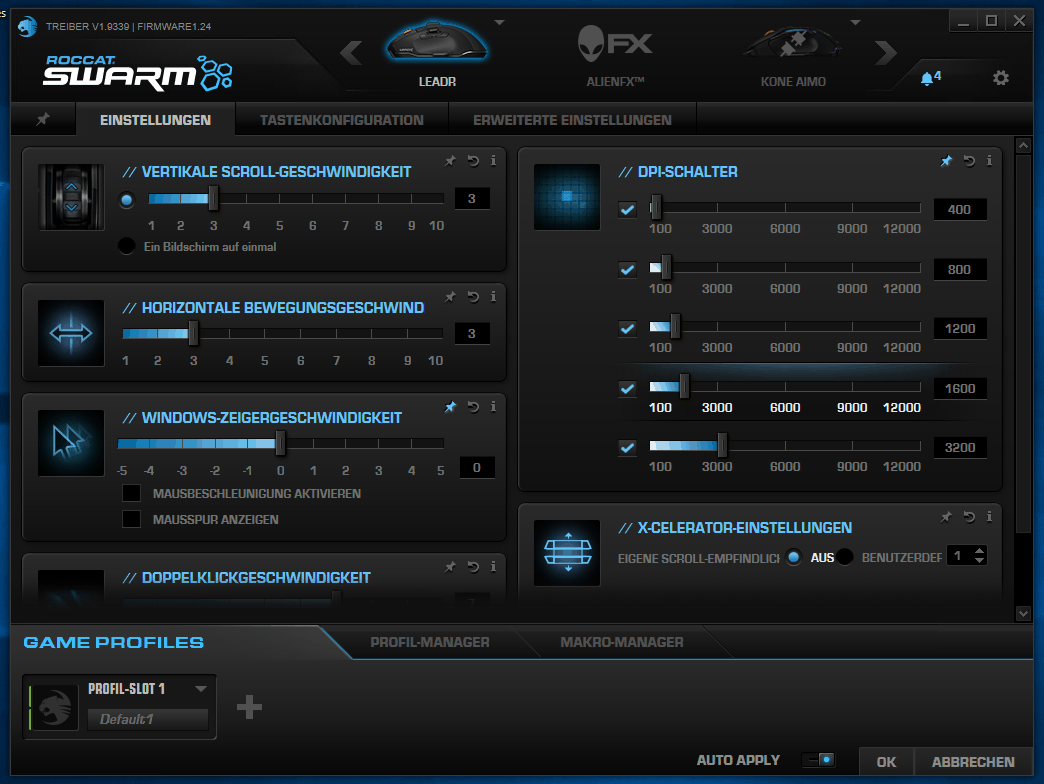Unpin the Windows pointer speed panel
This screenshot has height=784, width=1044.
click(451, 406)
